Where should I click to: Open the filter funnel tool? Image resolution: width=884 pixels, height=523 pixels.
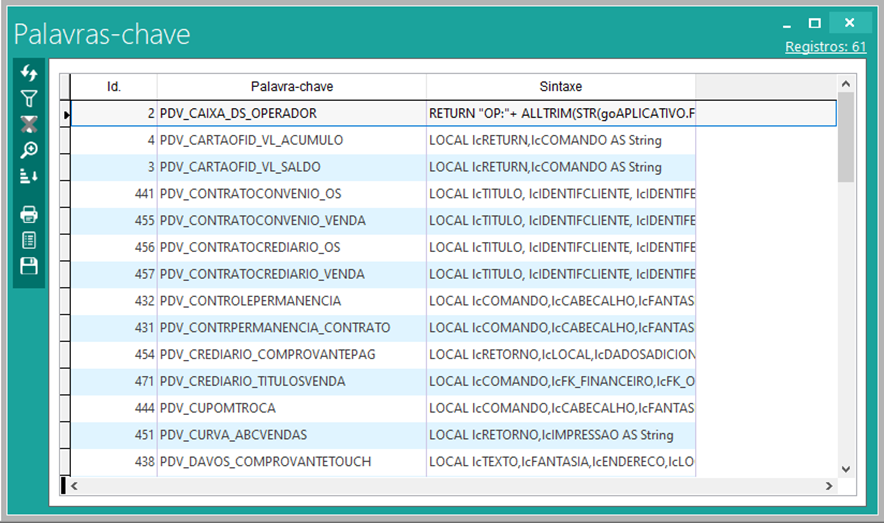tap(29, 98)
